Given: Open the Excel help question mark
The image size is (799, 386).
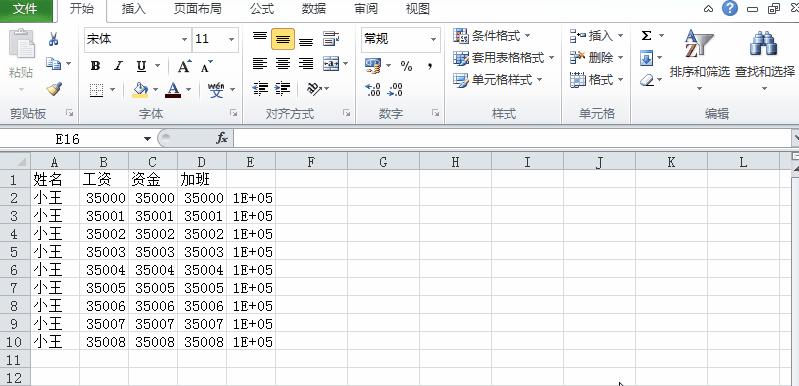Looking at the screenshot, I should click(730, 8).
